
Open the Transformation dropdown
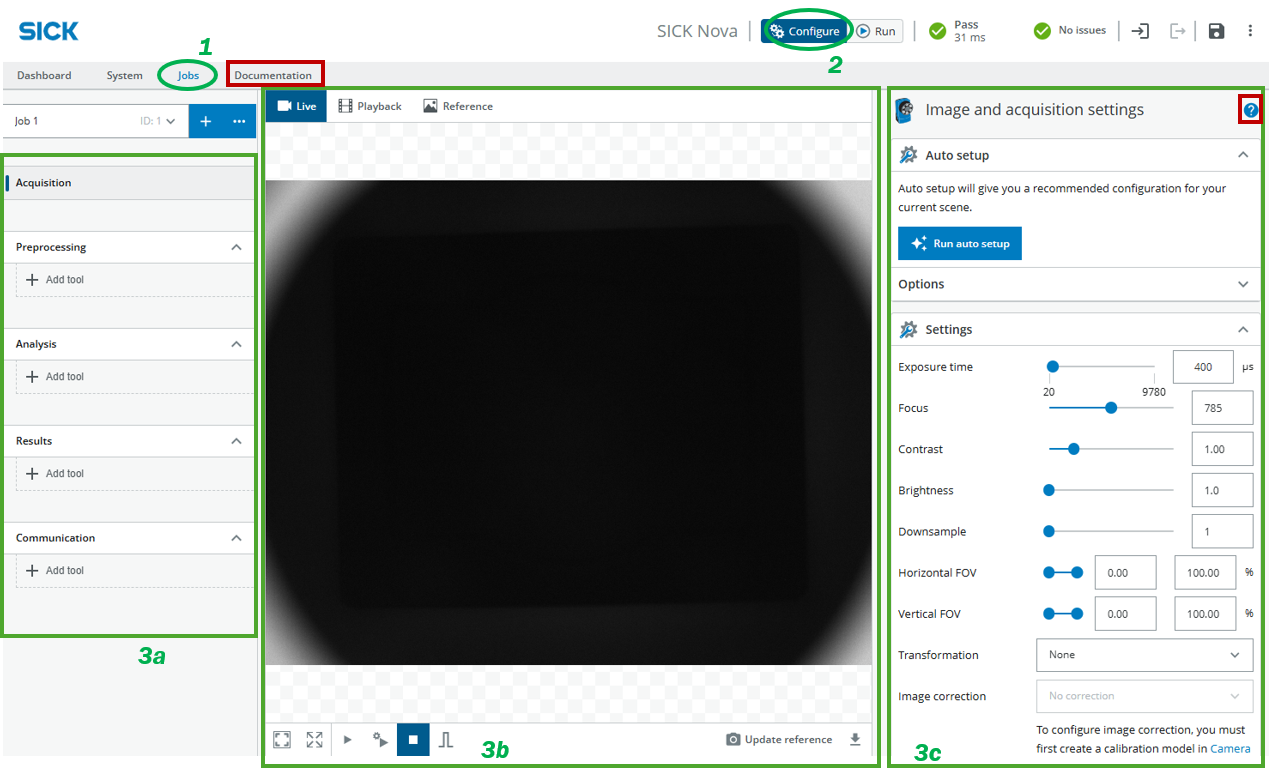[x=1144, y=655]
